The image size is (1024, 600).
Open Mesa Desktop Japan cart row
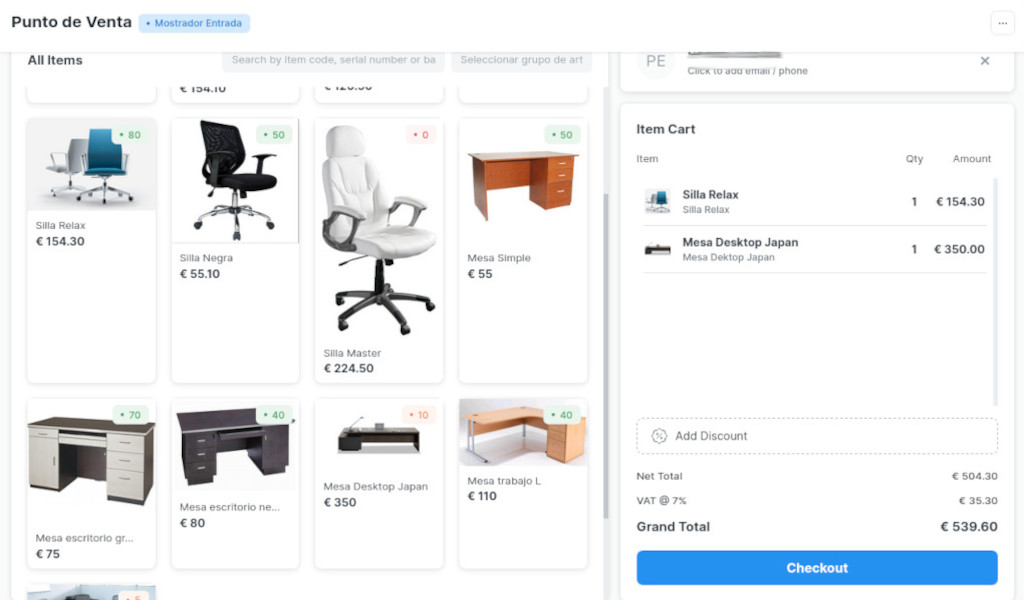(x=814, y=249)
